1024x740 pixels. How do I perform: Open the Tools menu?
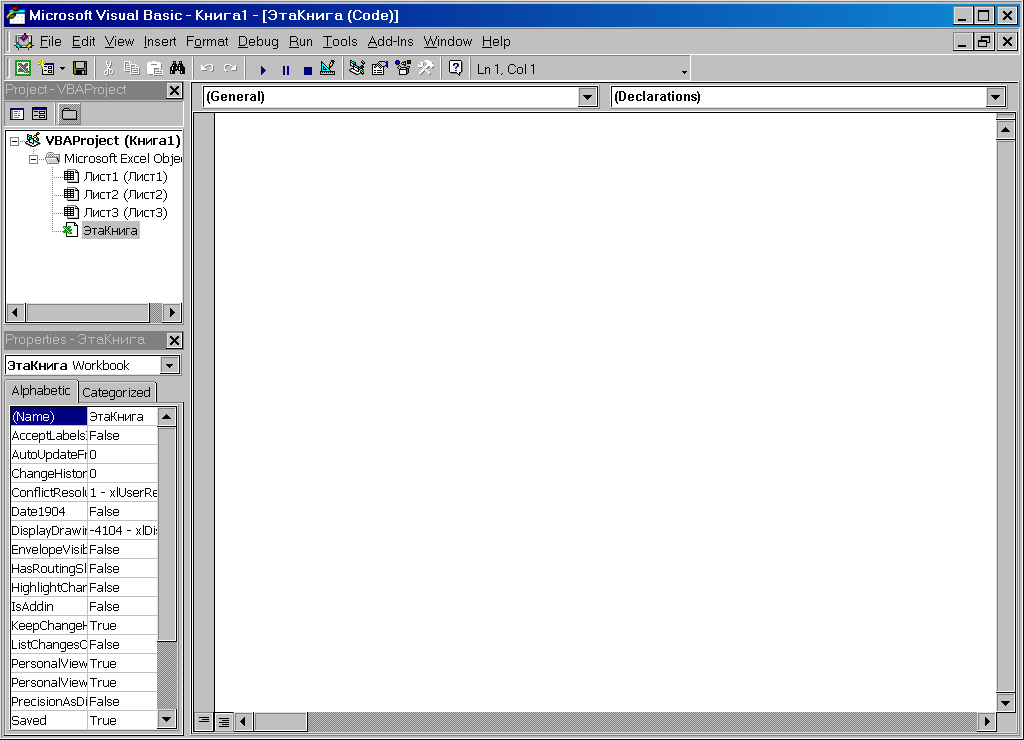(340, 42)
